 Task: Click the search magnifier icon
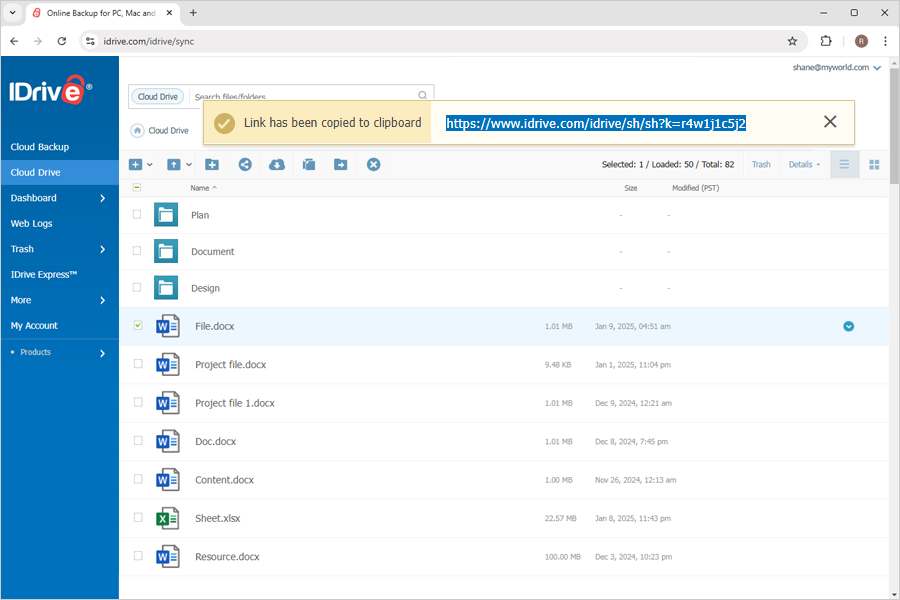(x=422, y=95)
